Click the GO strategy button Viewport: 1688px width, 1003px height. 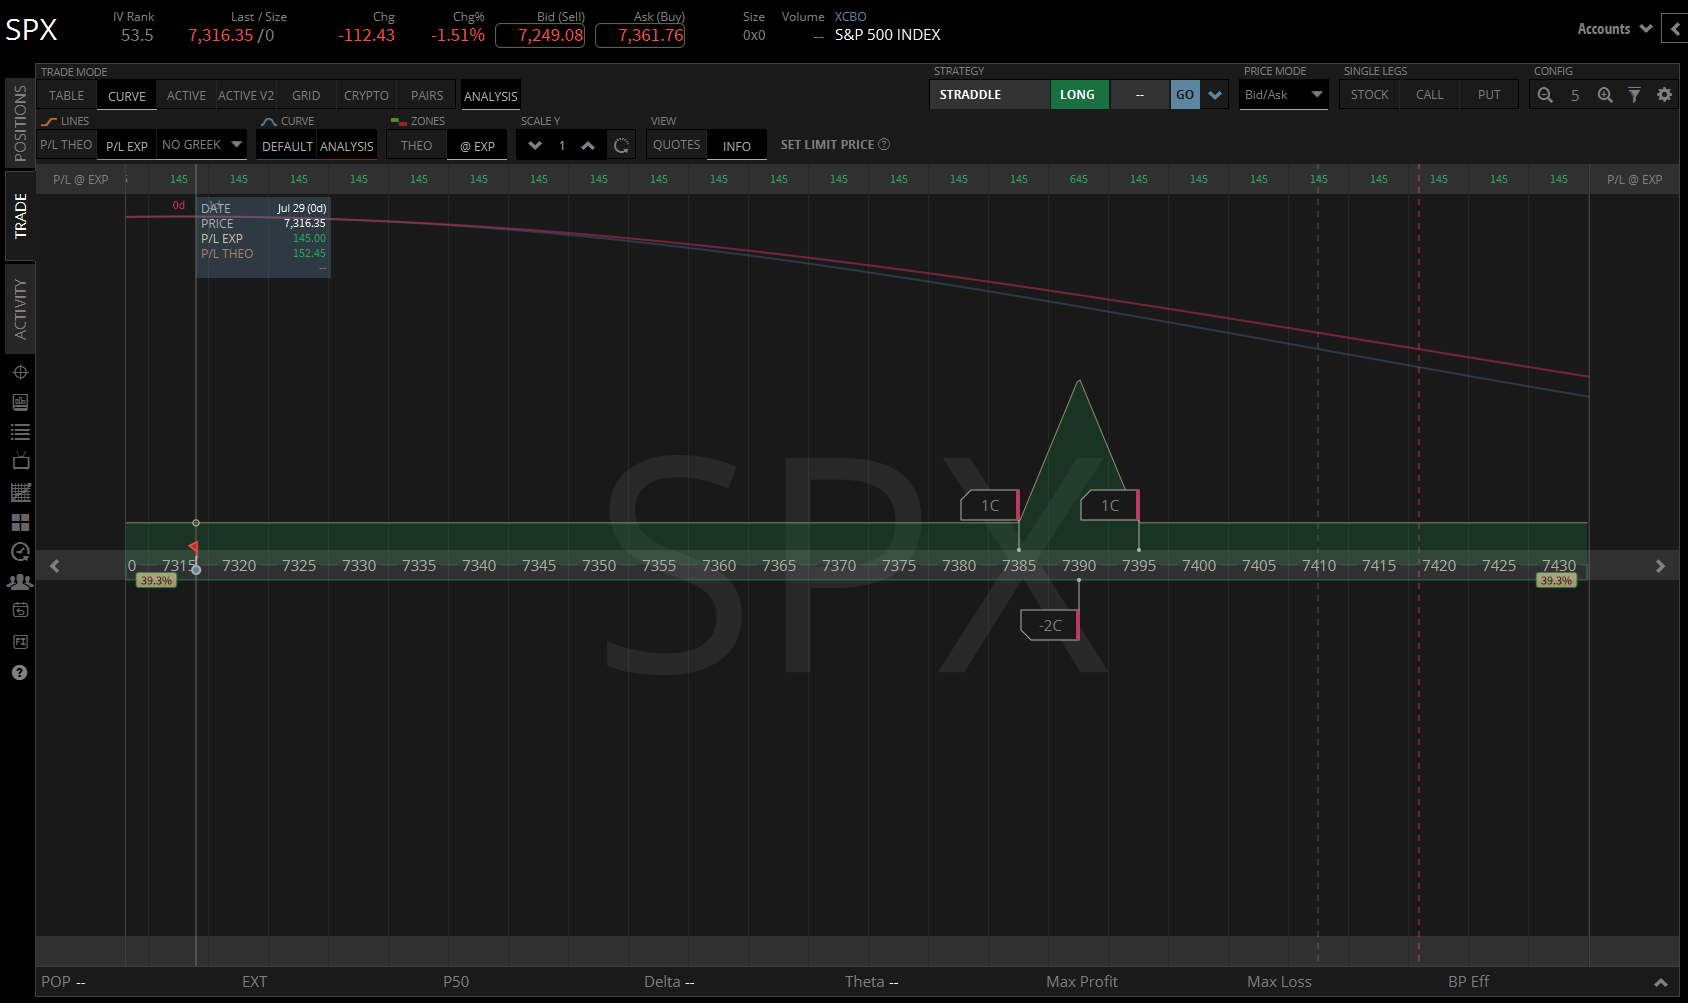1185,95
